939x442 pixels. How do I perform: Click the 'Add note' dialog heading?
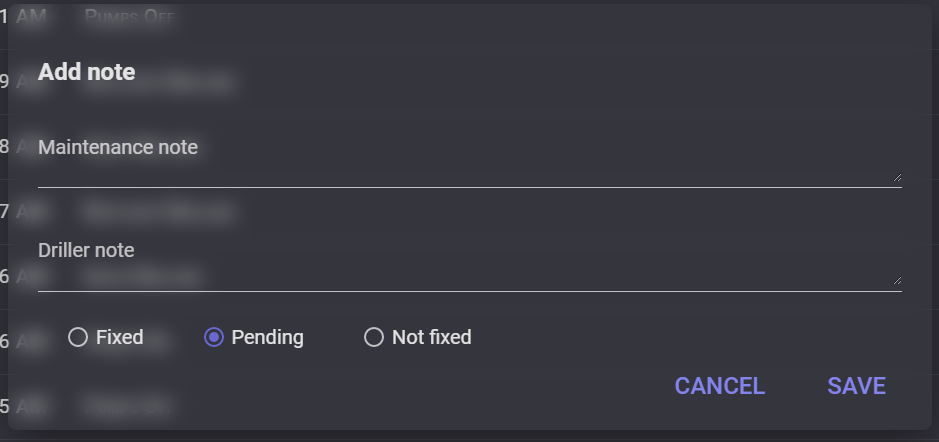click(87, 72)
